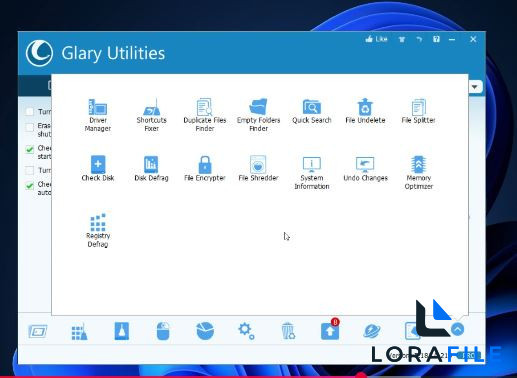Launch Memory Optimizer
The image size is (517, 378).
[418, 173]
